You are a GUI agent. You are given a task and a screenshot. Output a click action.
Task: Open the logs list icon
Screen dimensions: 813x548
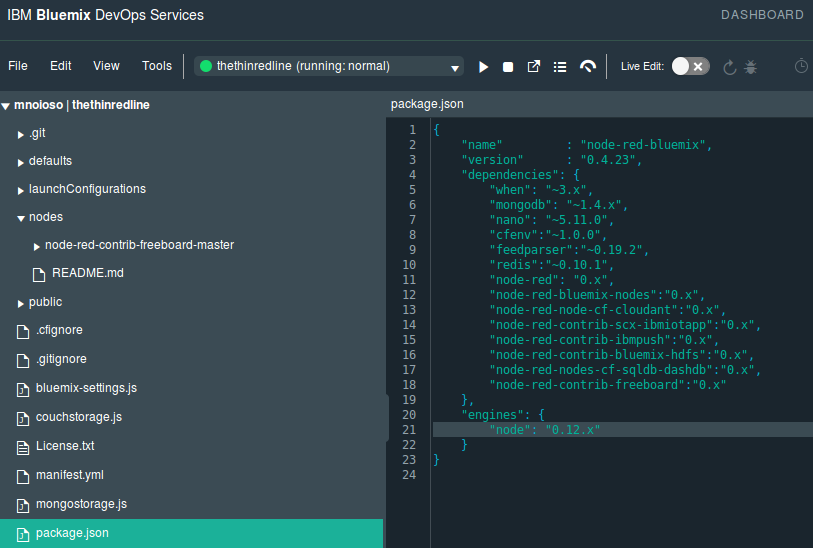[560, 67]
